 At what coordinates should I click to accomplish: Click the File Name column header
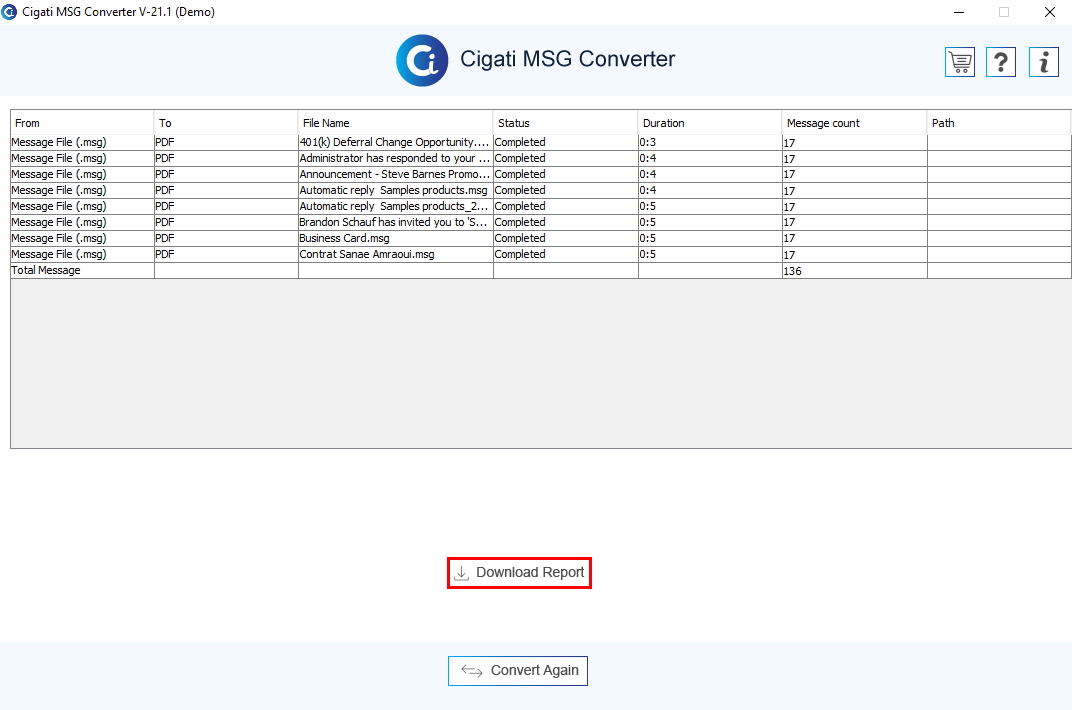tap(395, 123)
